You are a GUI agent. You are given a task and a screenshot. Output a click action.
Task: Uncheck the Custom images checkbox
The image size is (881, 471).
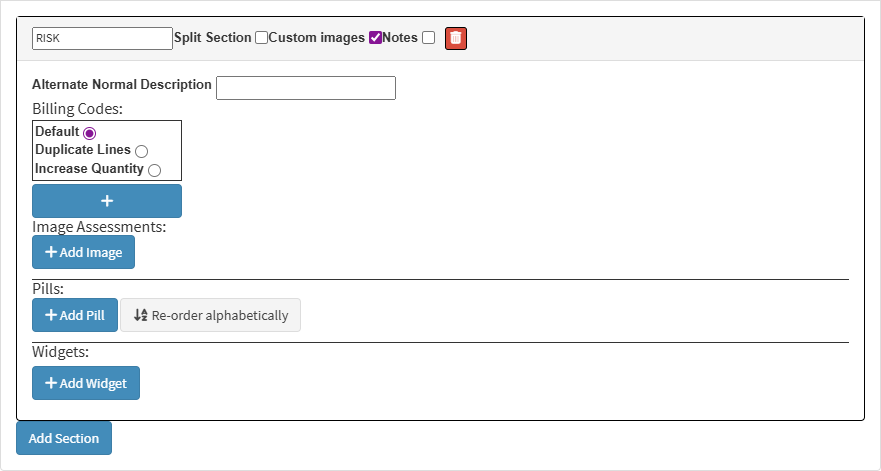[x=375, y=38]
